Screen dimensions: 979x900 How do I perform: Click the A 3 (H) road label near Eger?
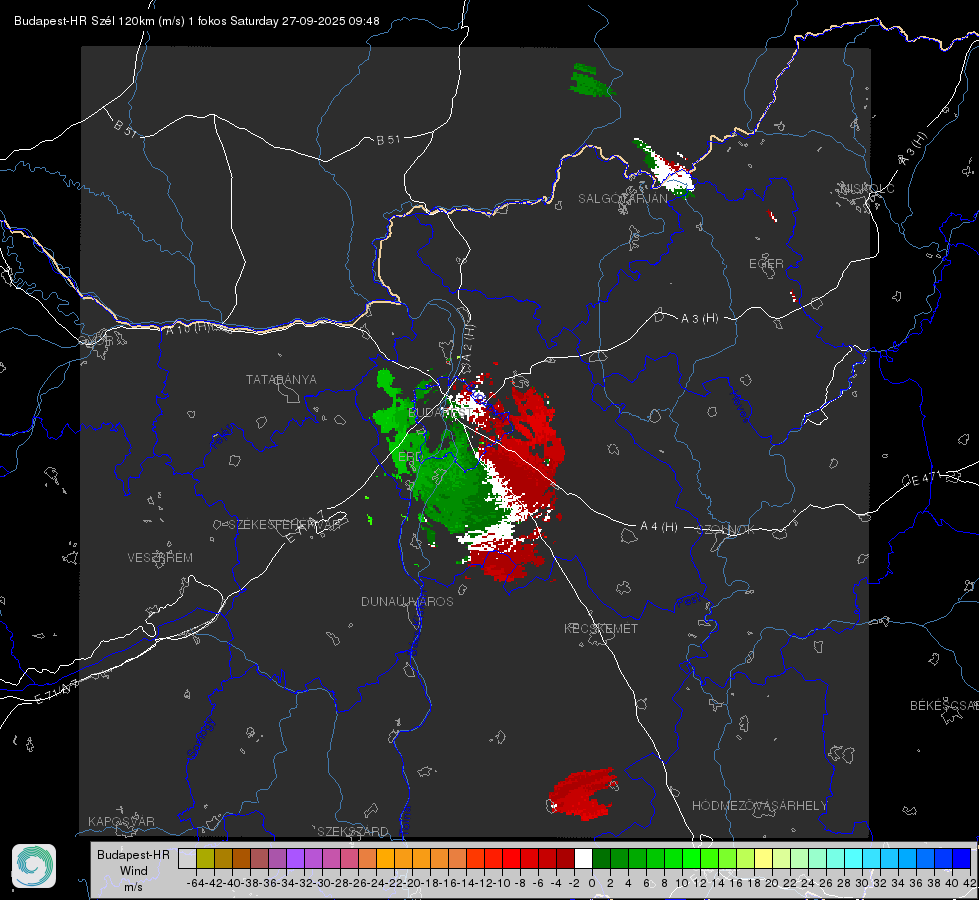click(699, 319)
